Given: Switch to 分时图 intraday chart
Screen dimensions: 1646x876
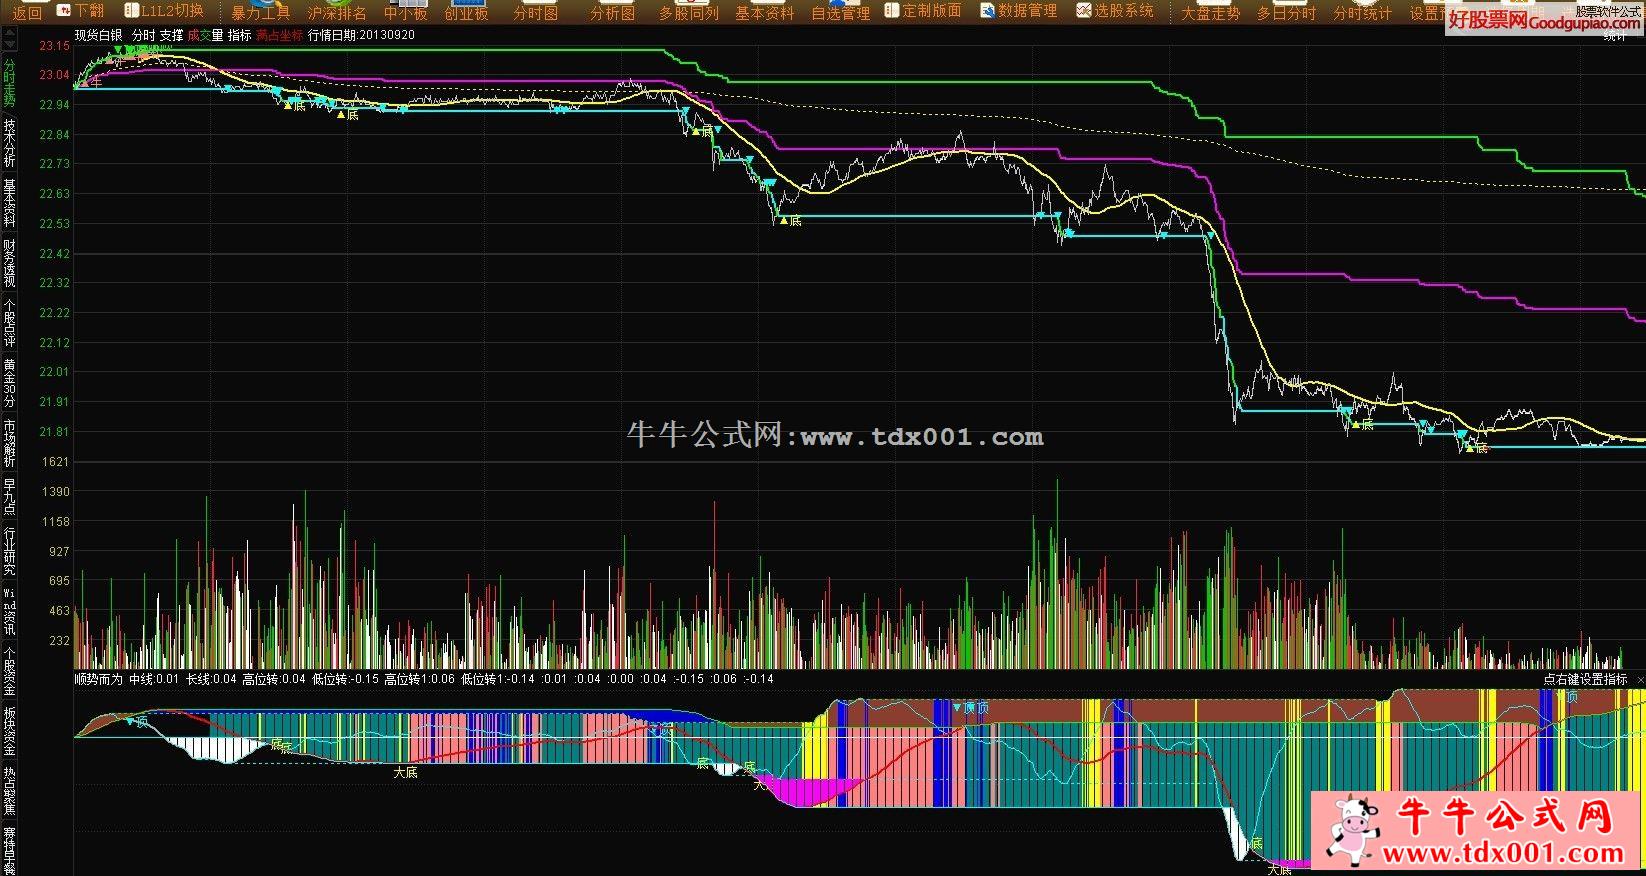Looking at the screenshot, I should point(535,13).
